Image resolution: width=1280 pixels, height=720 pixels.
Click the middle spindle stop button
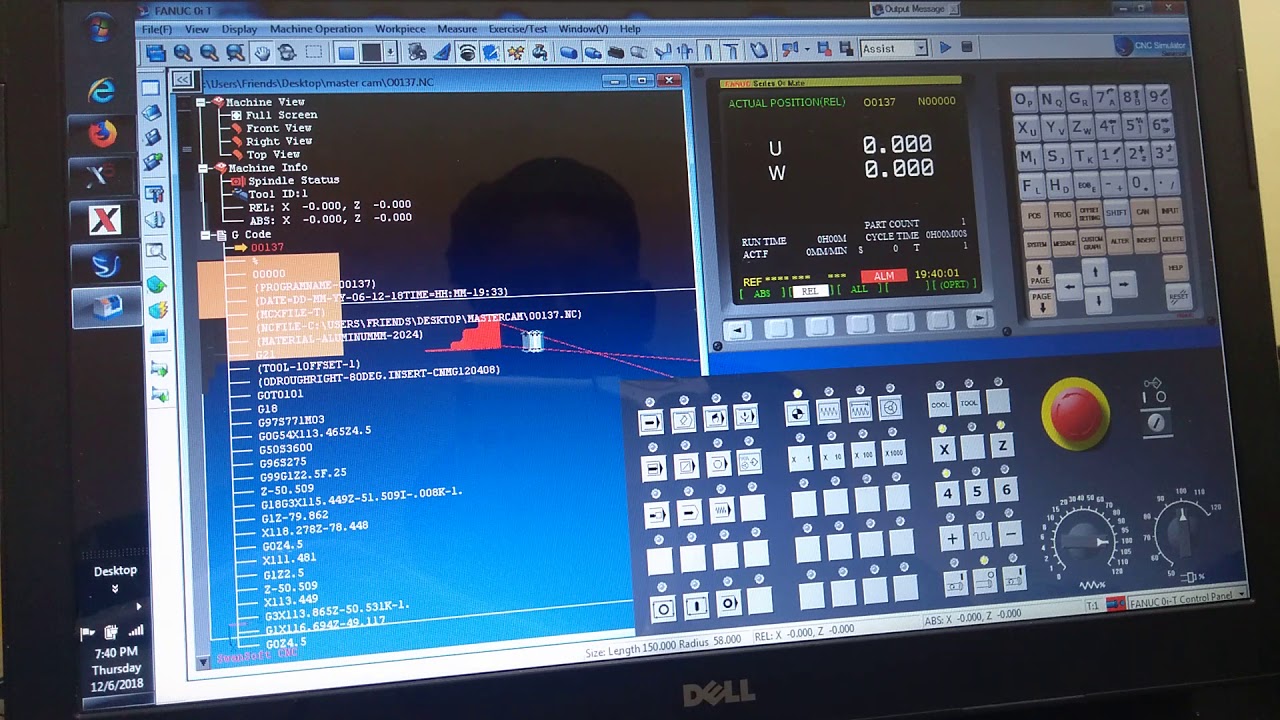click(985, 580)
